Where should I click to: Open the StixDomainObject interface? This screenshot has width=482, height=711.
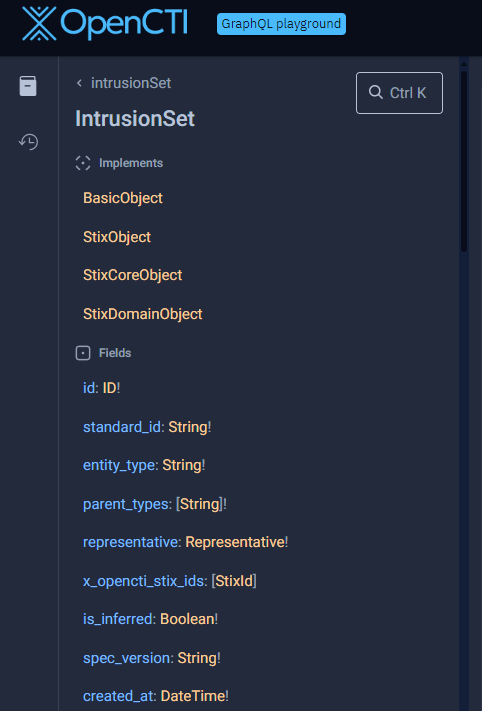(x=143, y=314)
